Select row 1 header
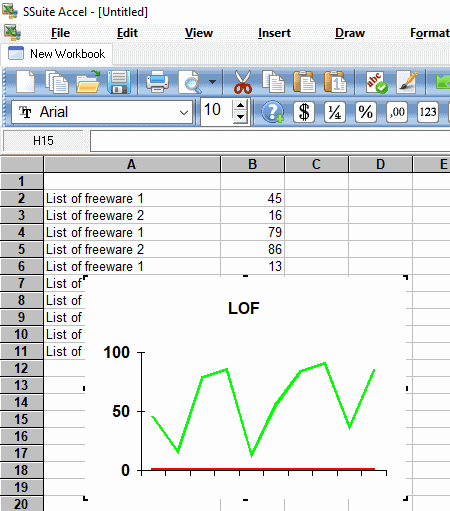The width and height of the screenshot is (450, 511). 22,181
